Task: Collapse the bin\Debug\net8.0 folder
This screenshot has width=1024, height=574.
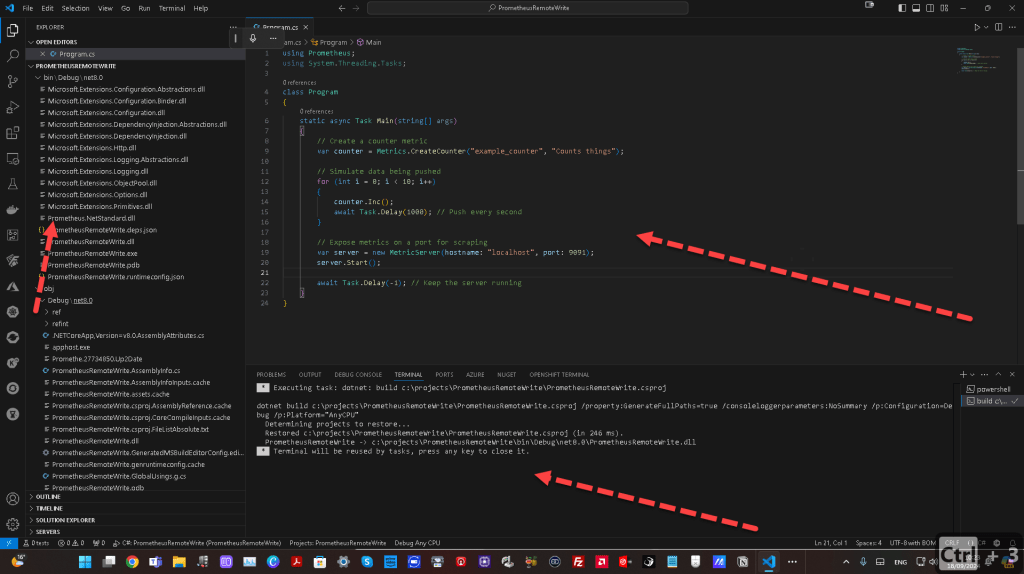Action: click(x=39, y=78)
